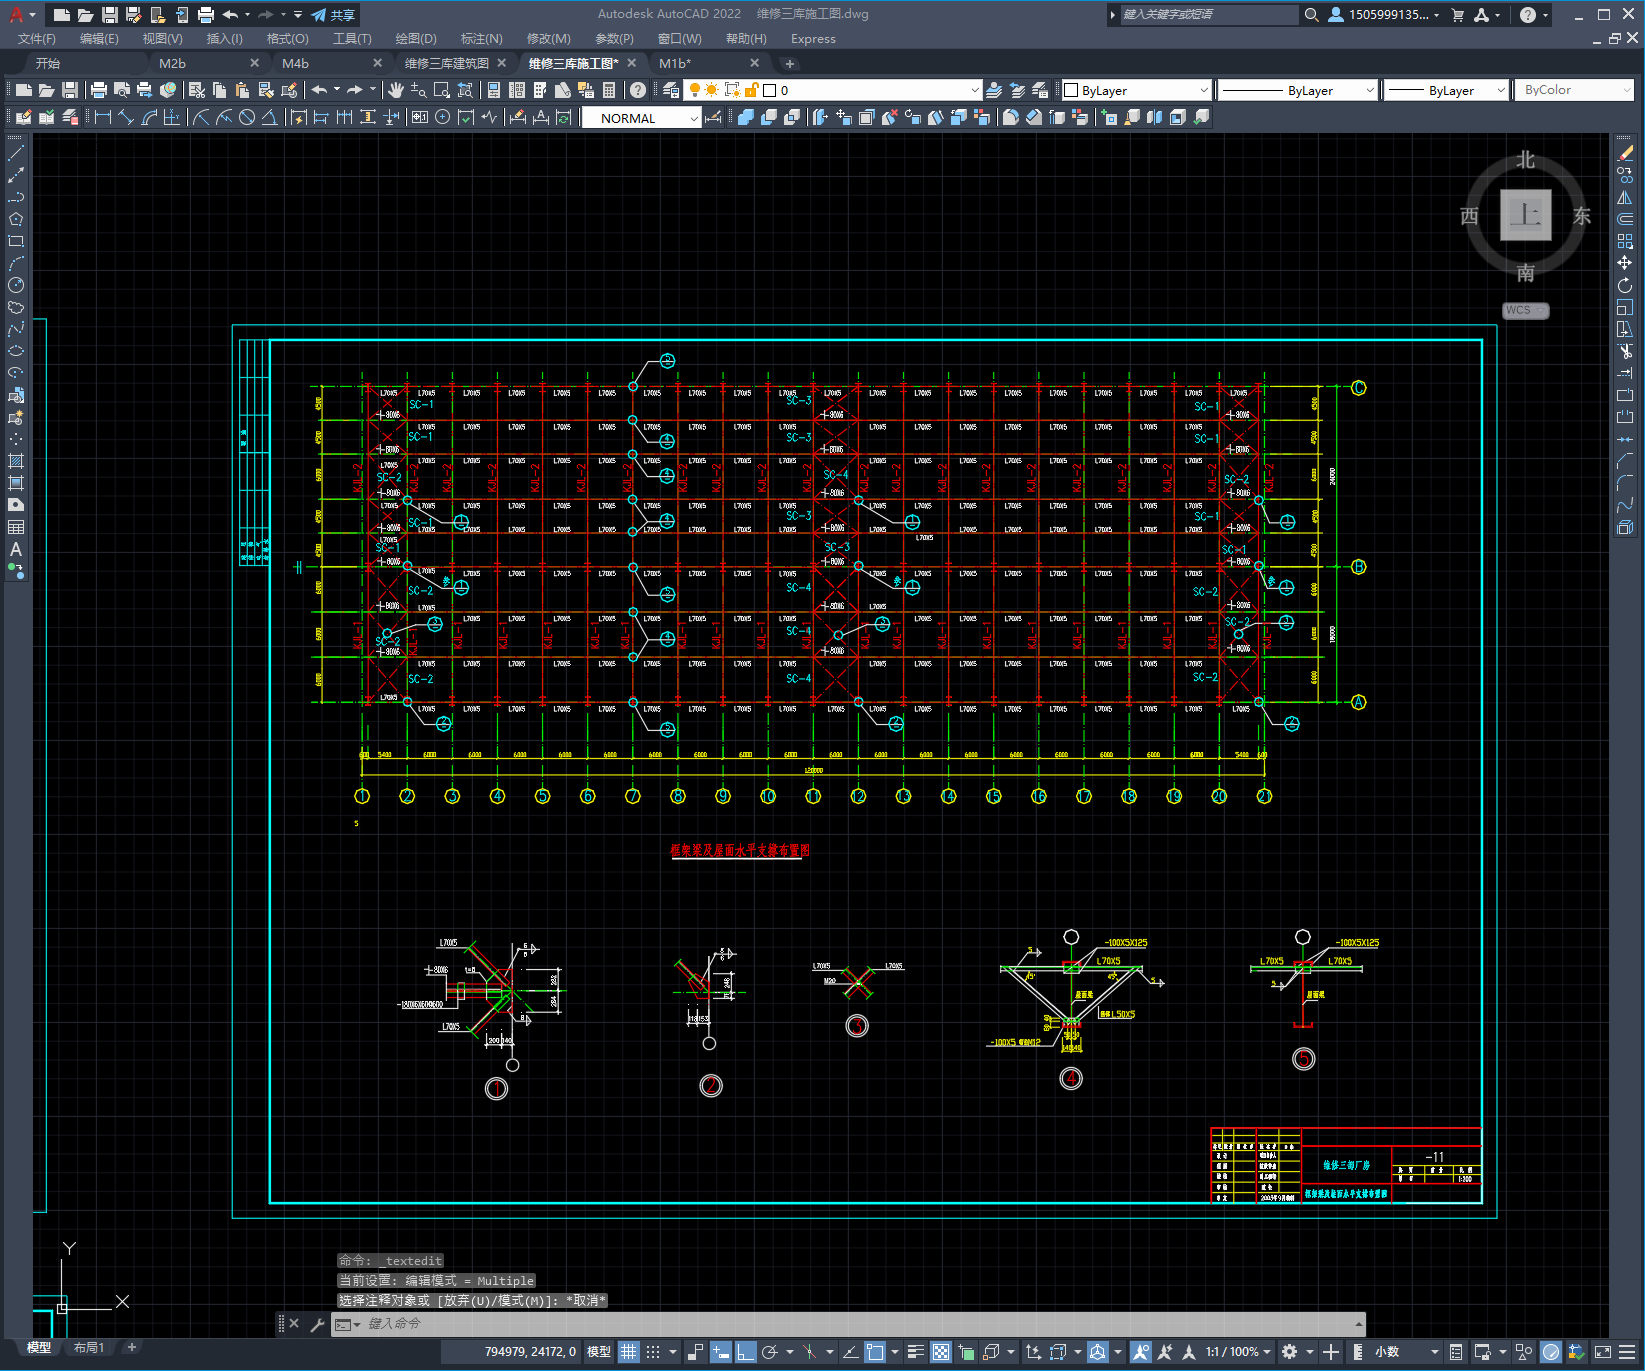Viewport: 1645px width, 1371px height.
Task: Click the Help question mark icon in the toolbar
Action: [638, 90]
